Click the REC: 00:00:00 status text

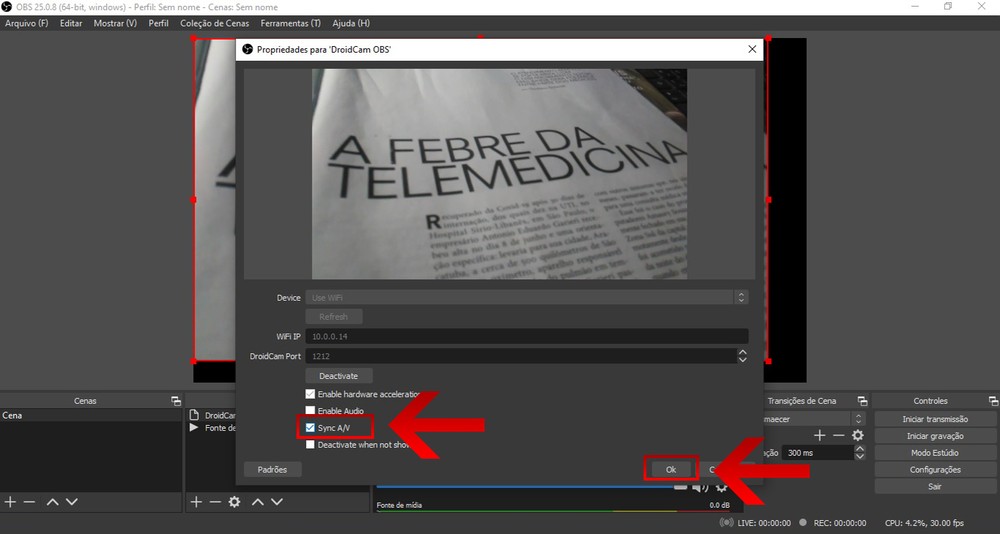click(840, 523)
